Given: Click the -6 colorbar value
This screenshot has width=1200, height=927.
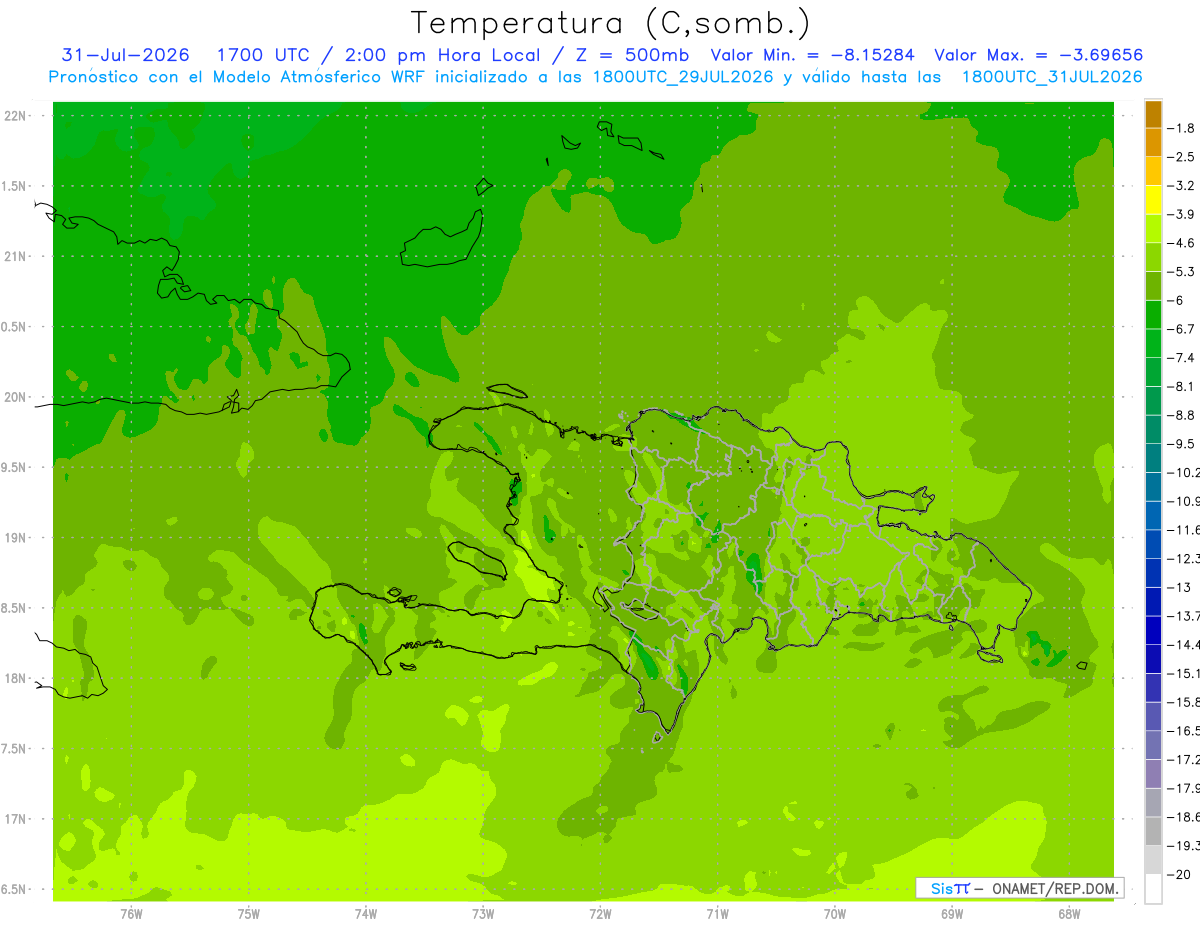Looking at the screenshot, I should pyautogui.click(x=1176, y=300).
